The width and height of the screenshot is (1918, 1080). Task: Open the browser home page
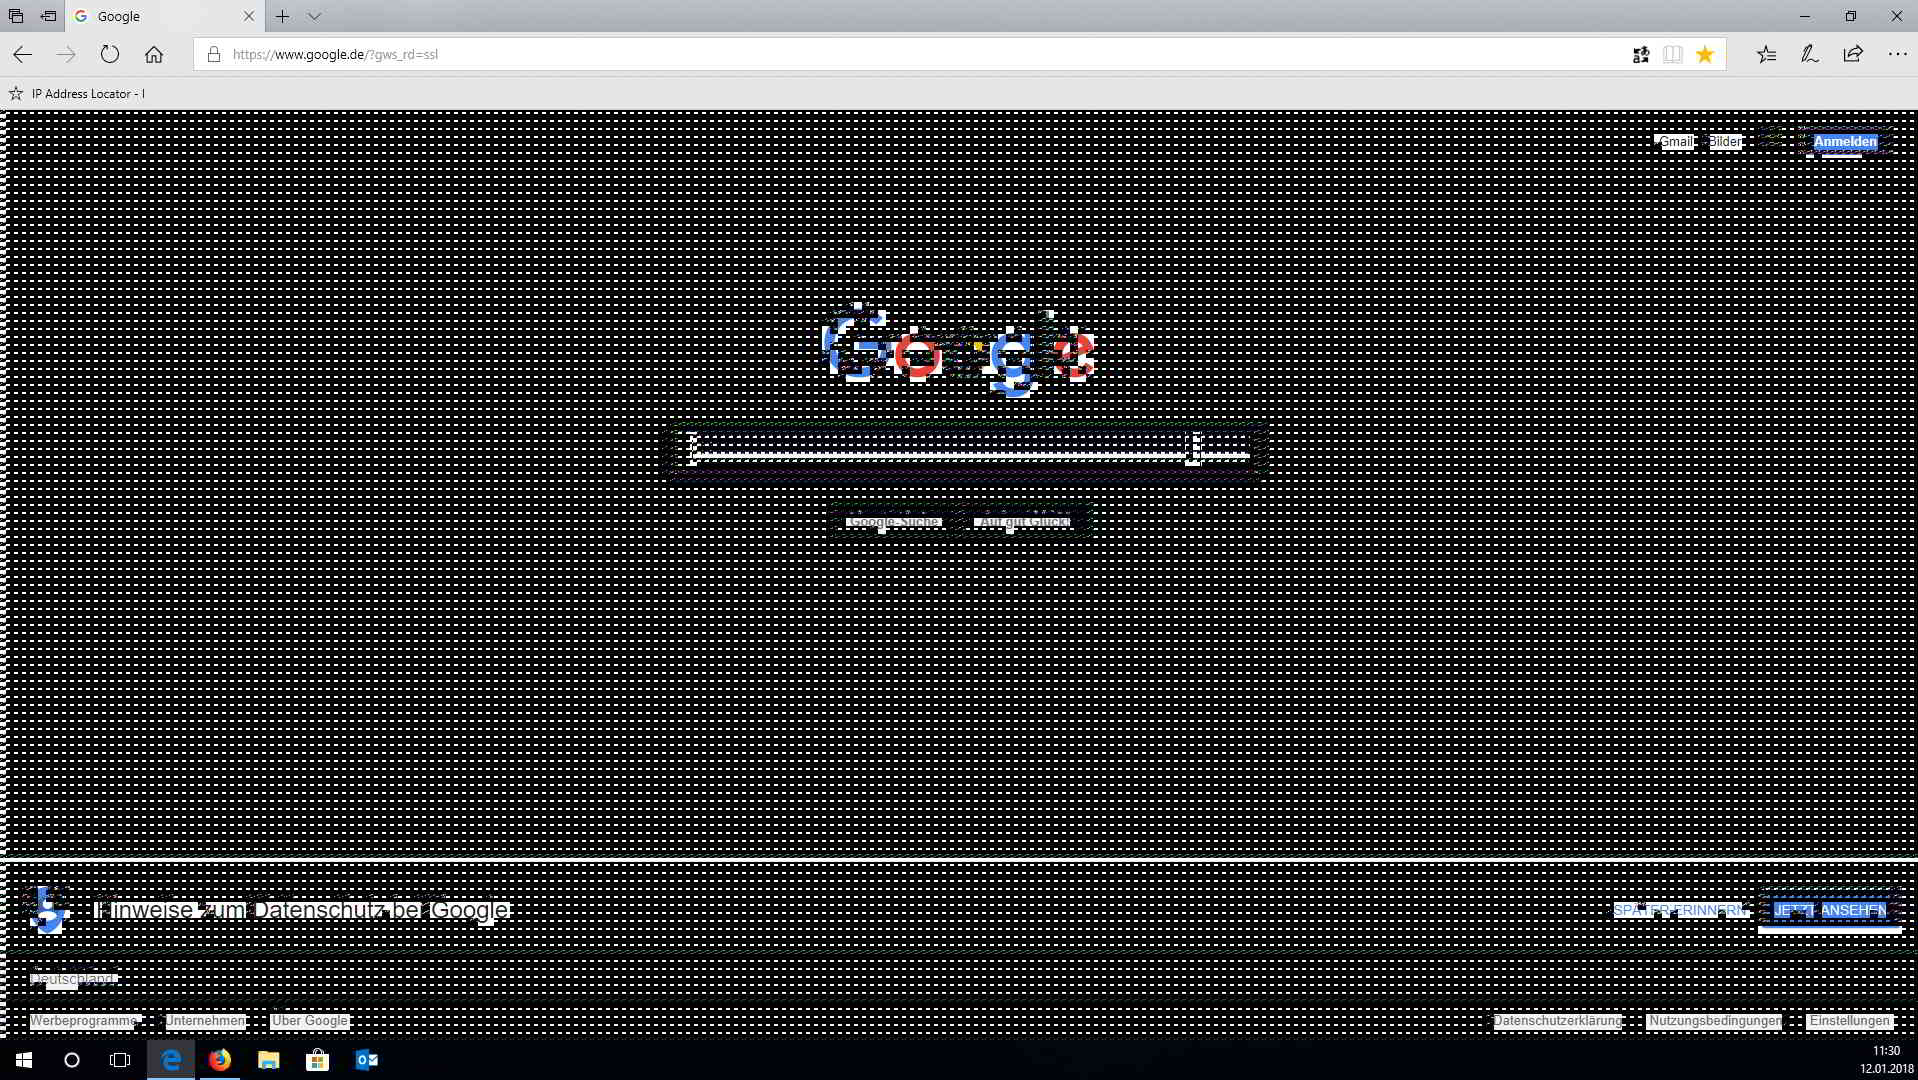[x=153, y=55]
